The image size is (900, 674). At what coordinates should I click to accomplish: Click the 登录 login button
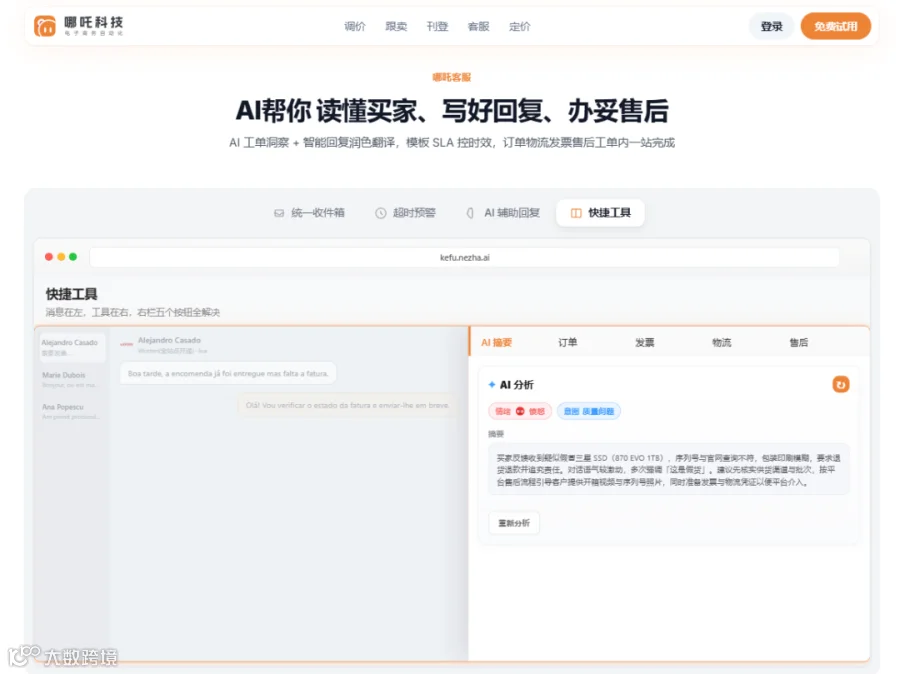(771, 26)
